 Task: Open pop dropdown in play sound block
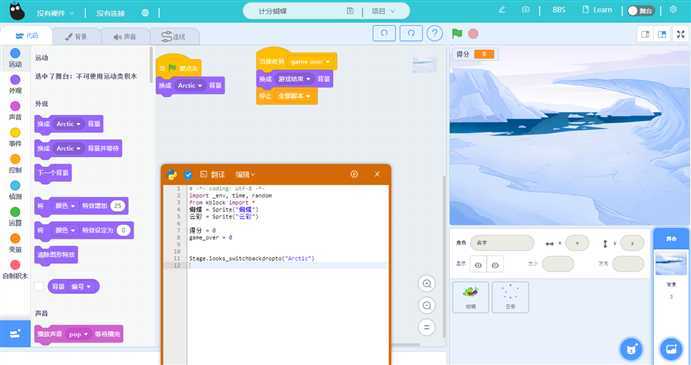(78, 334)
